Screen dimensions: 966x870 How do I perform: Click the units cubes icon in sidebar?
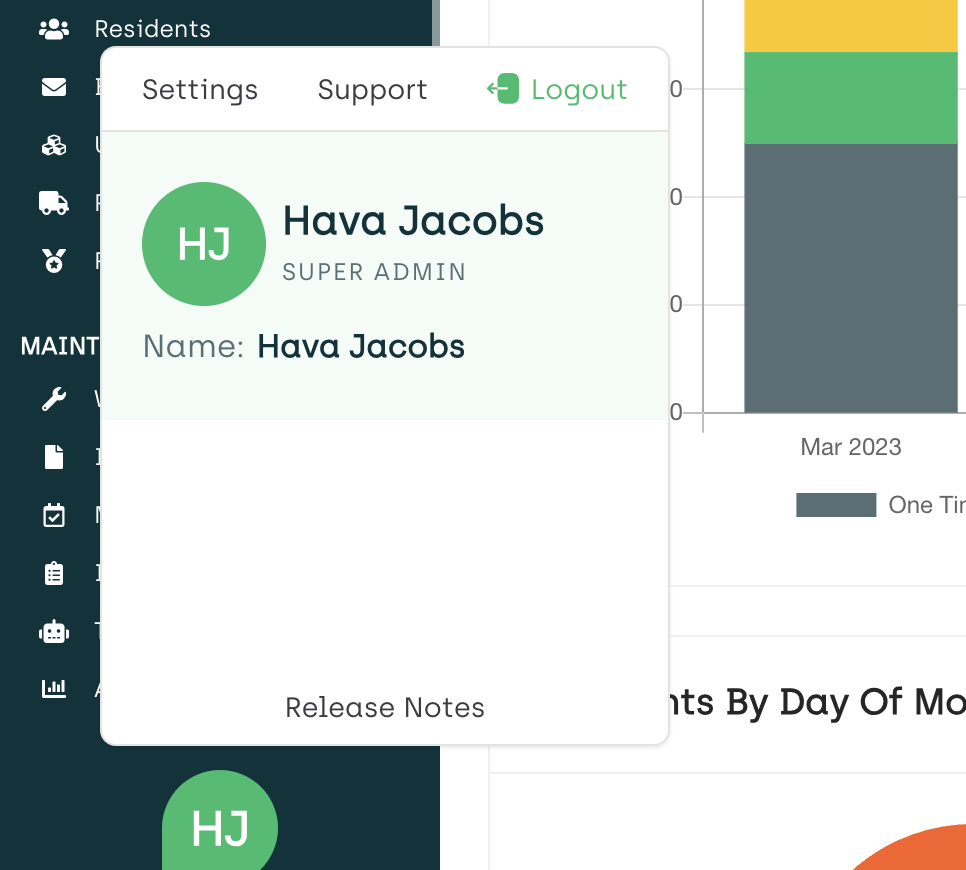click(x=54, y=146)
